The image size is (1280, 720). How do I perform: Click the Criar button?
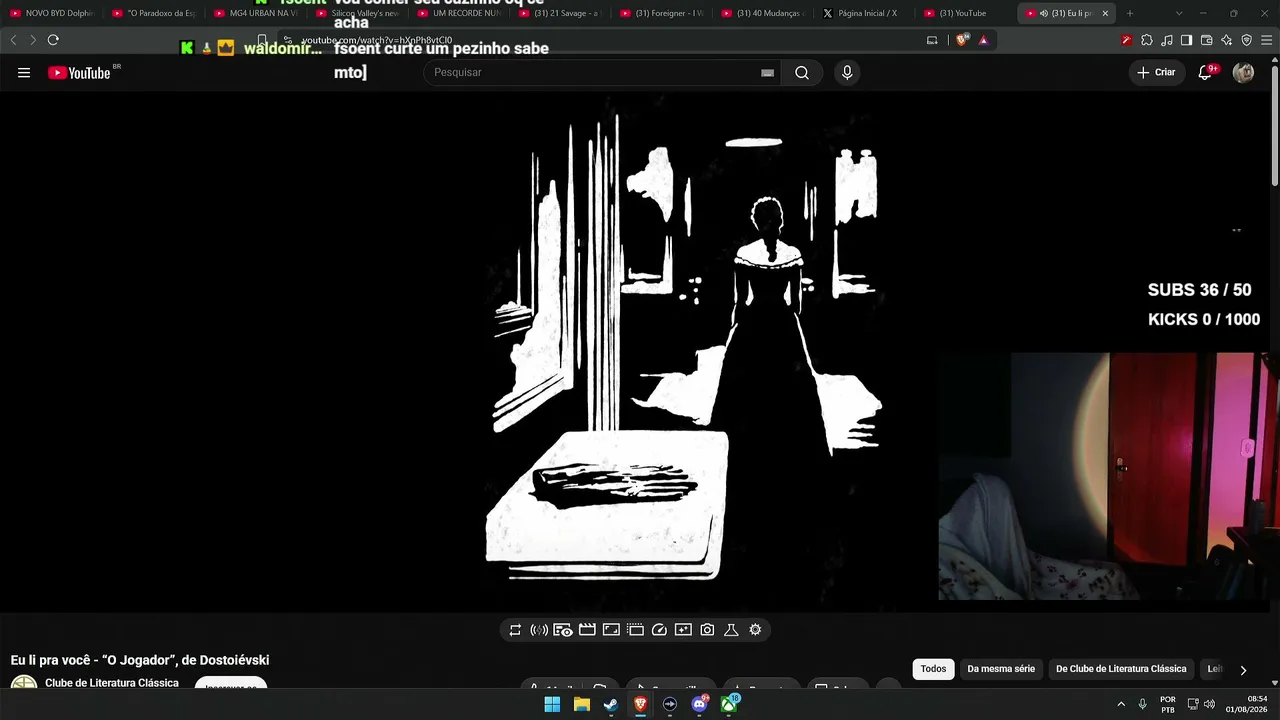[x=1156, y=72]
